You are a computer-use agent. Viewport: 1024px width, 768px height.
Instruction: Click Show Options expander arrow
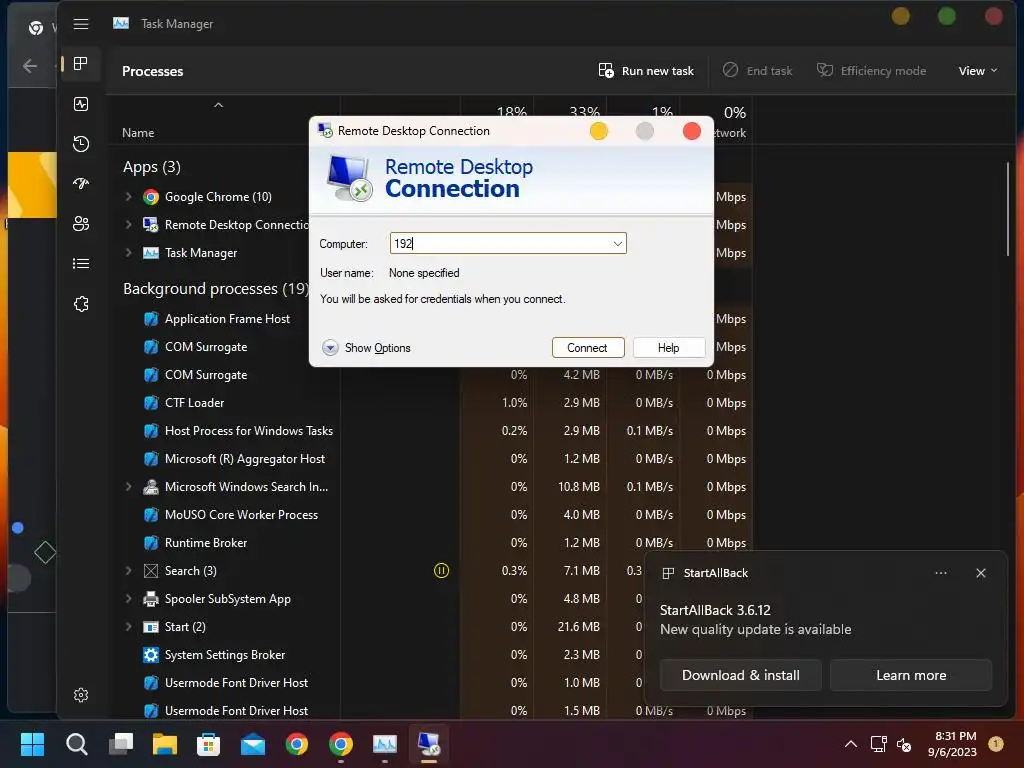[x=330, y=347]
